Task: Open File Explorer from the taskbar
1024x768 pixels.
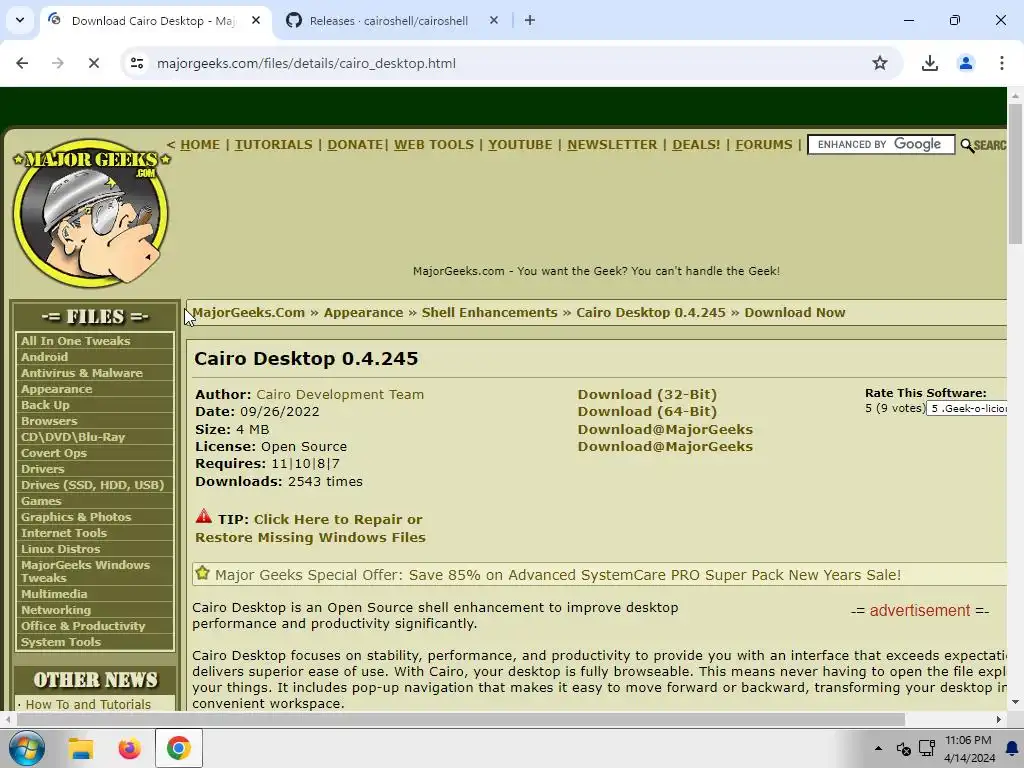Action: click(81, 748)
